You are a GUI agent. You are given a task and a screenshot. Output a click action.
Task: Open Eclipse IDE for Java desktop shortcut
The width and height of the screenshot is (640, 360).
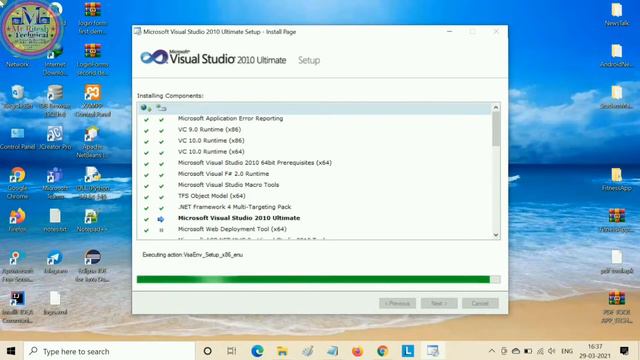click(93, 266)
